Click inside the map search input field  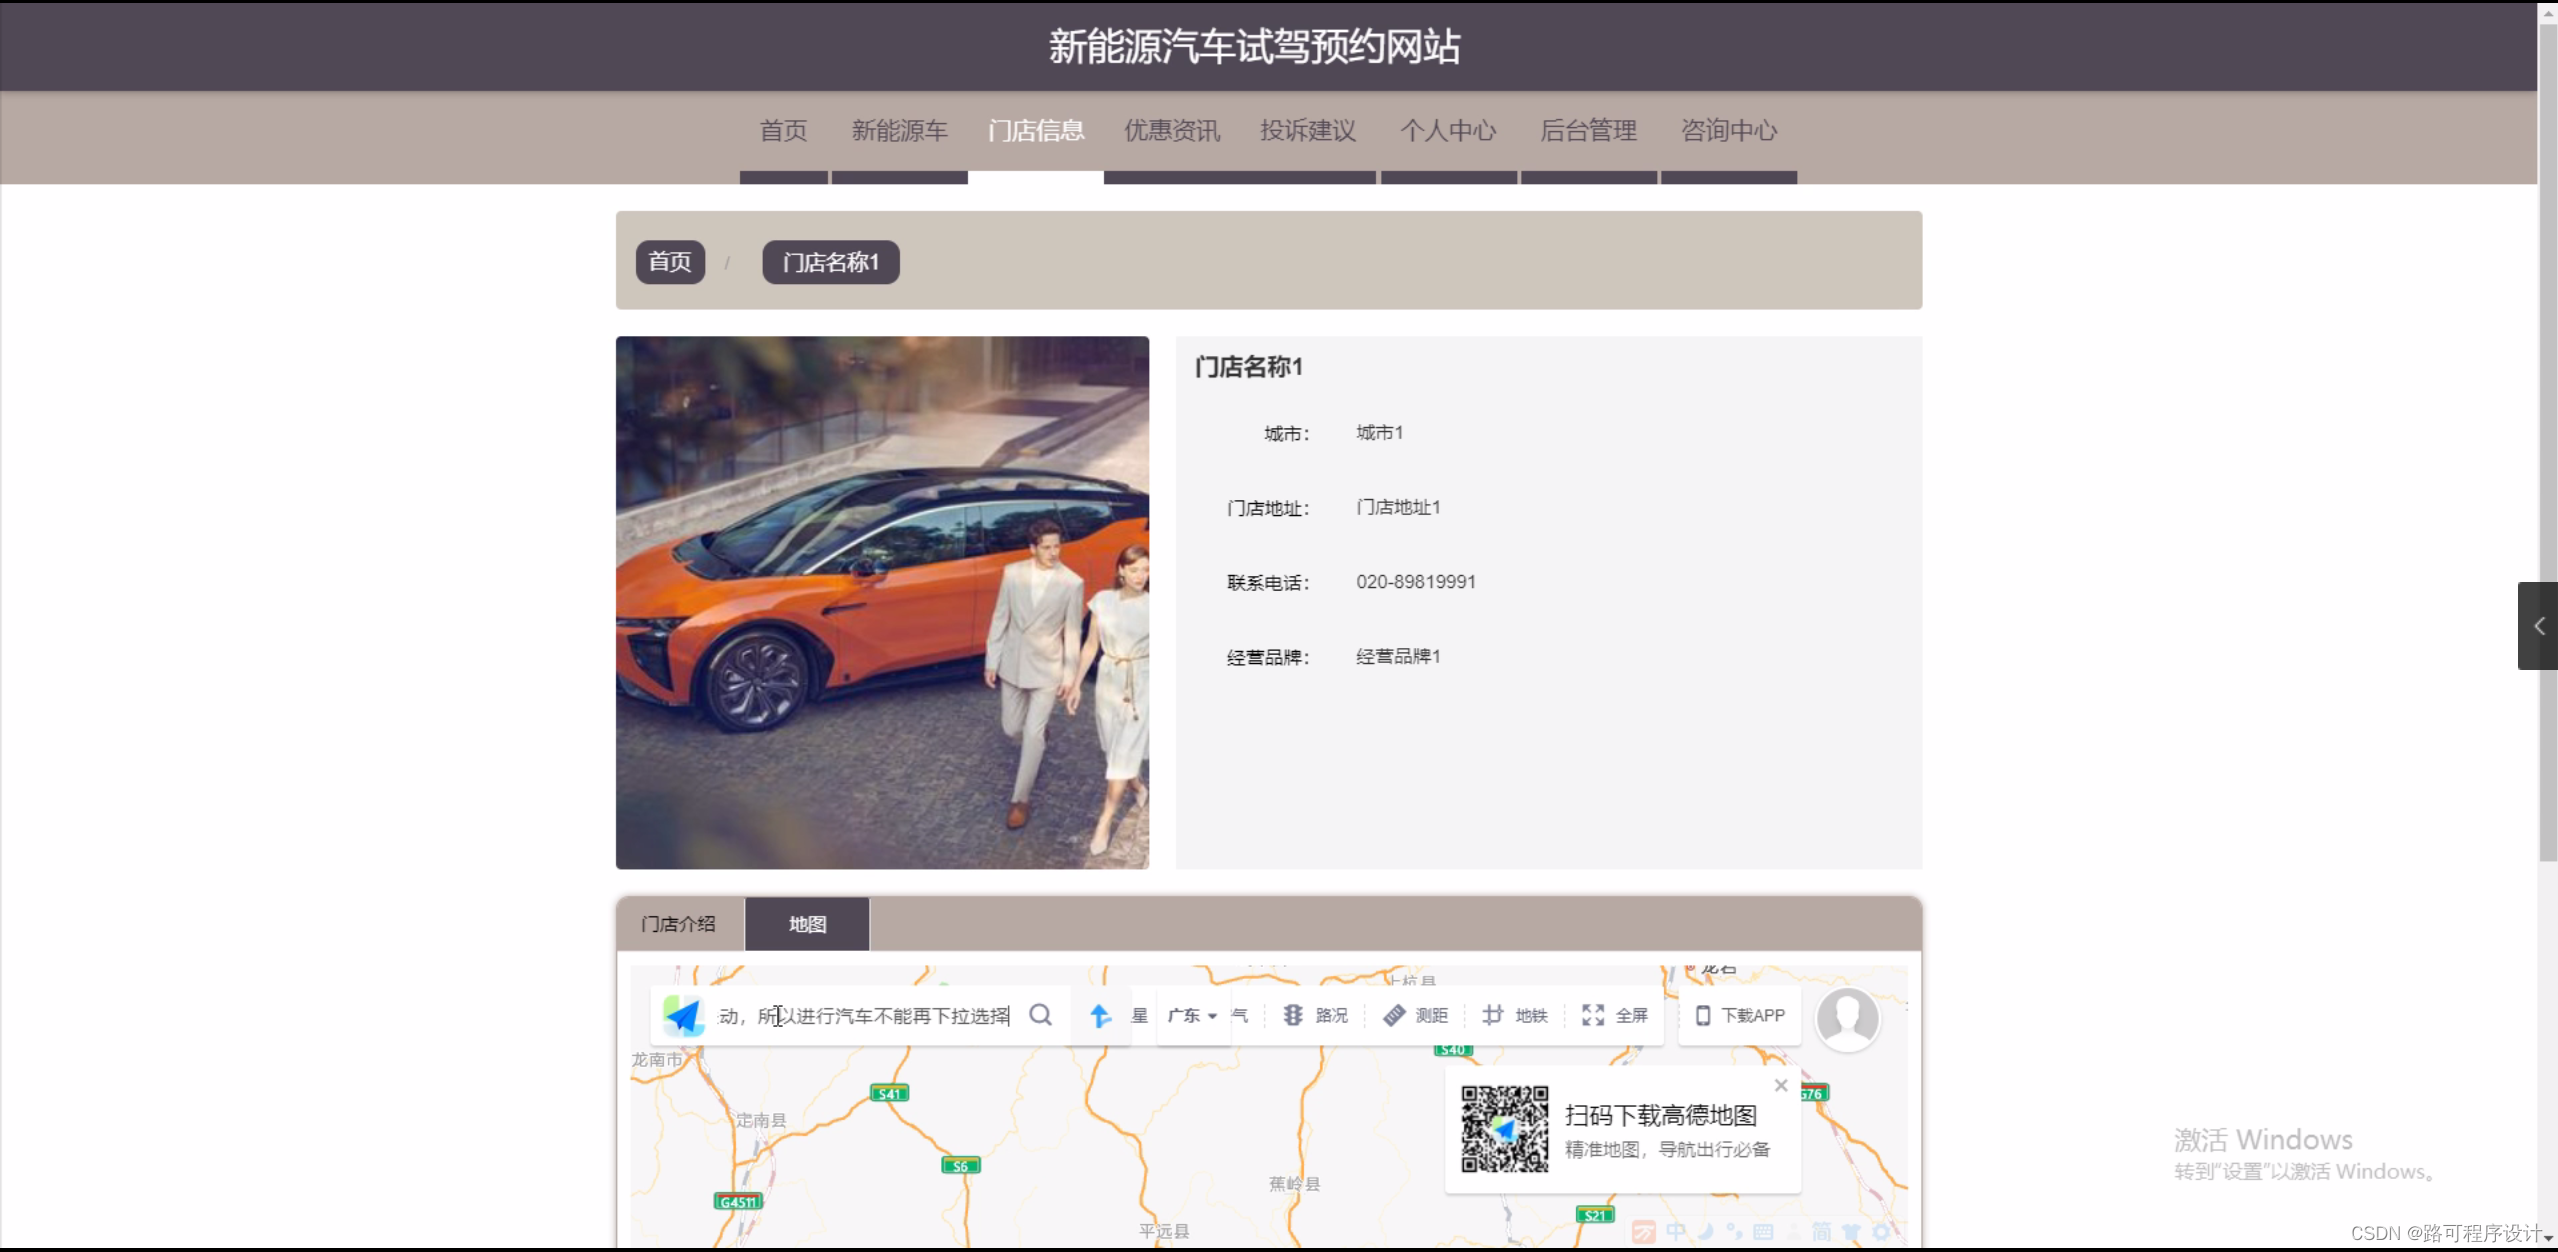(870, 1015)
